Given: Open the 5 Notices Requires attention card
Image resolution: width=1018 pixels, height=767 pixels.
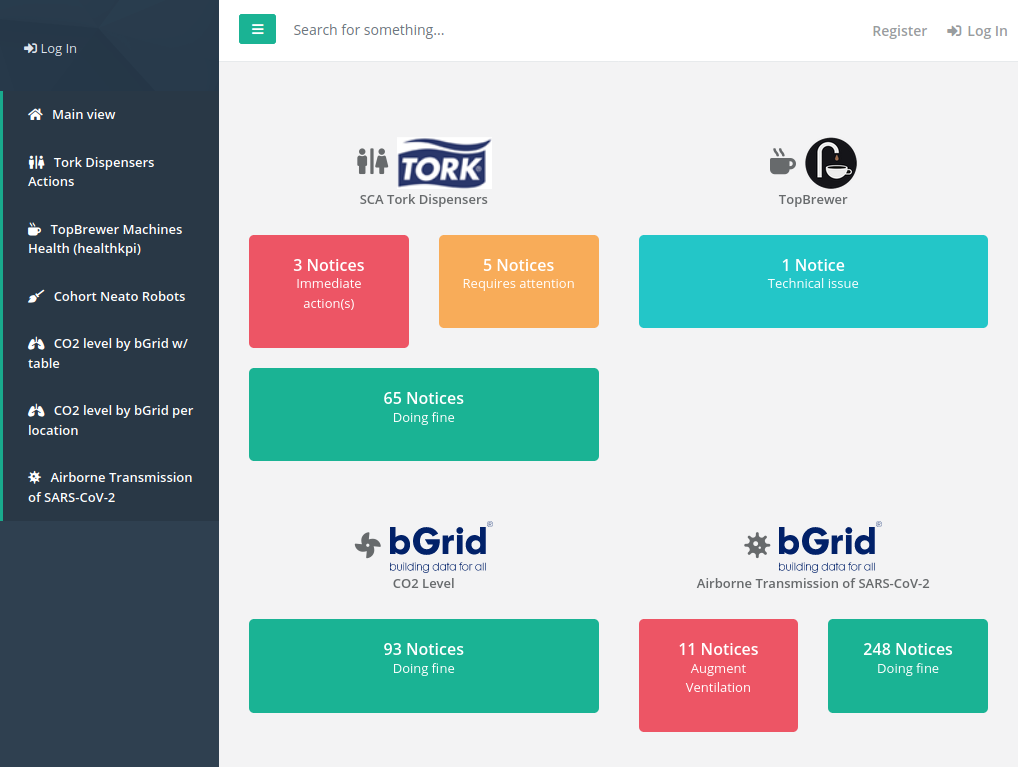Looking at the screenshot, I should click(x=519, y=281).
